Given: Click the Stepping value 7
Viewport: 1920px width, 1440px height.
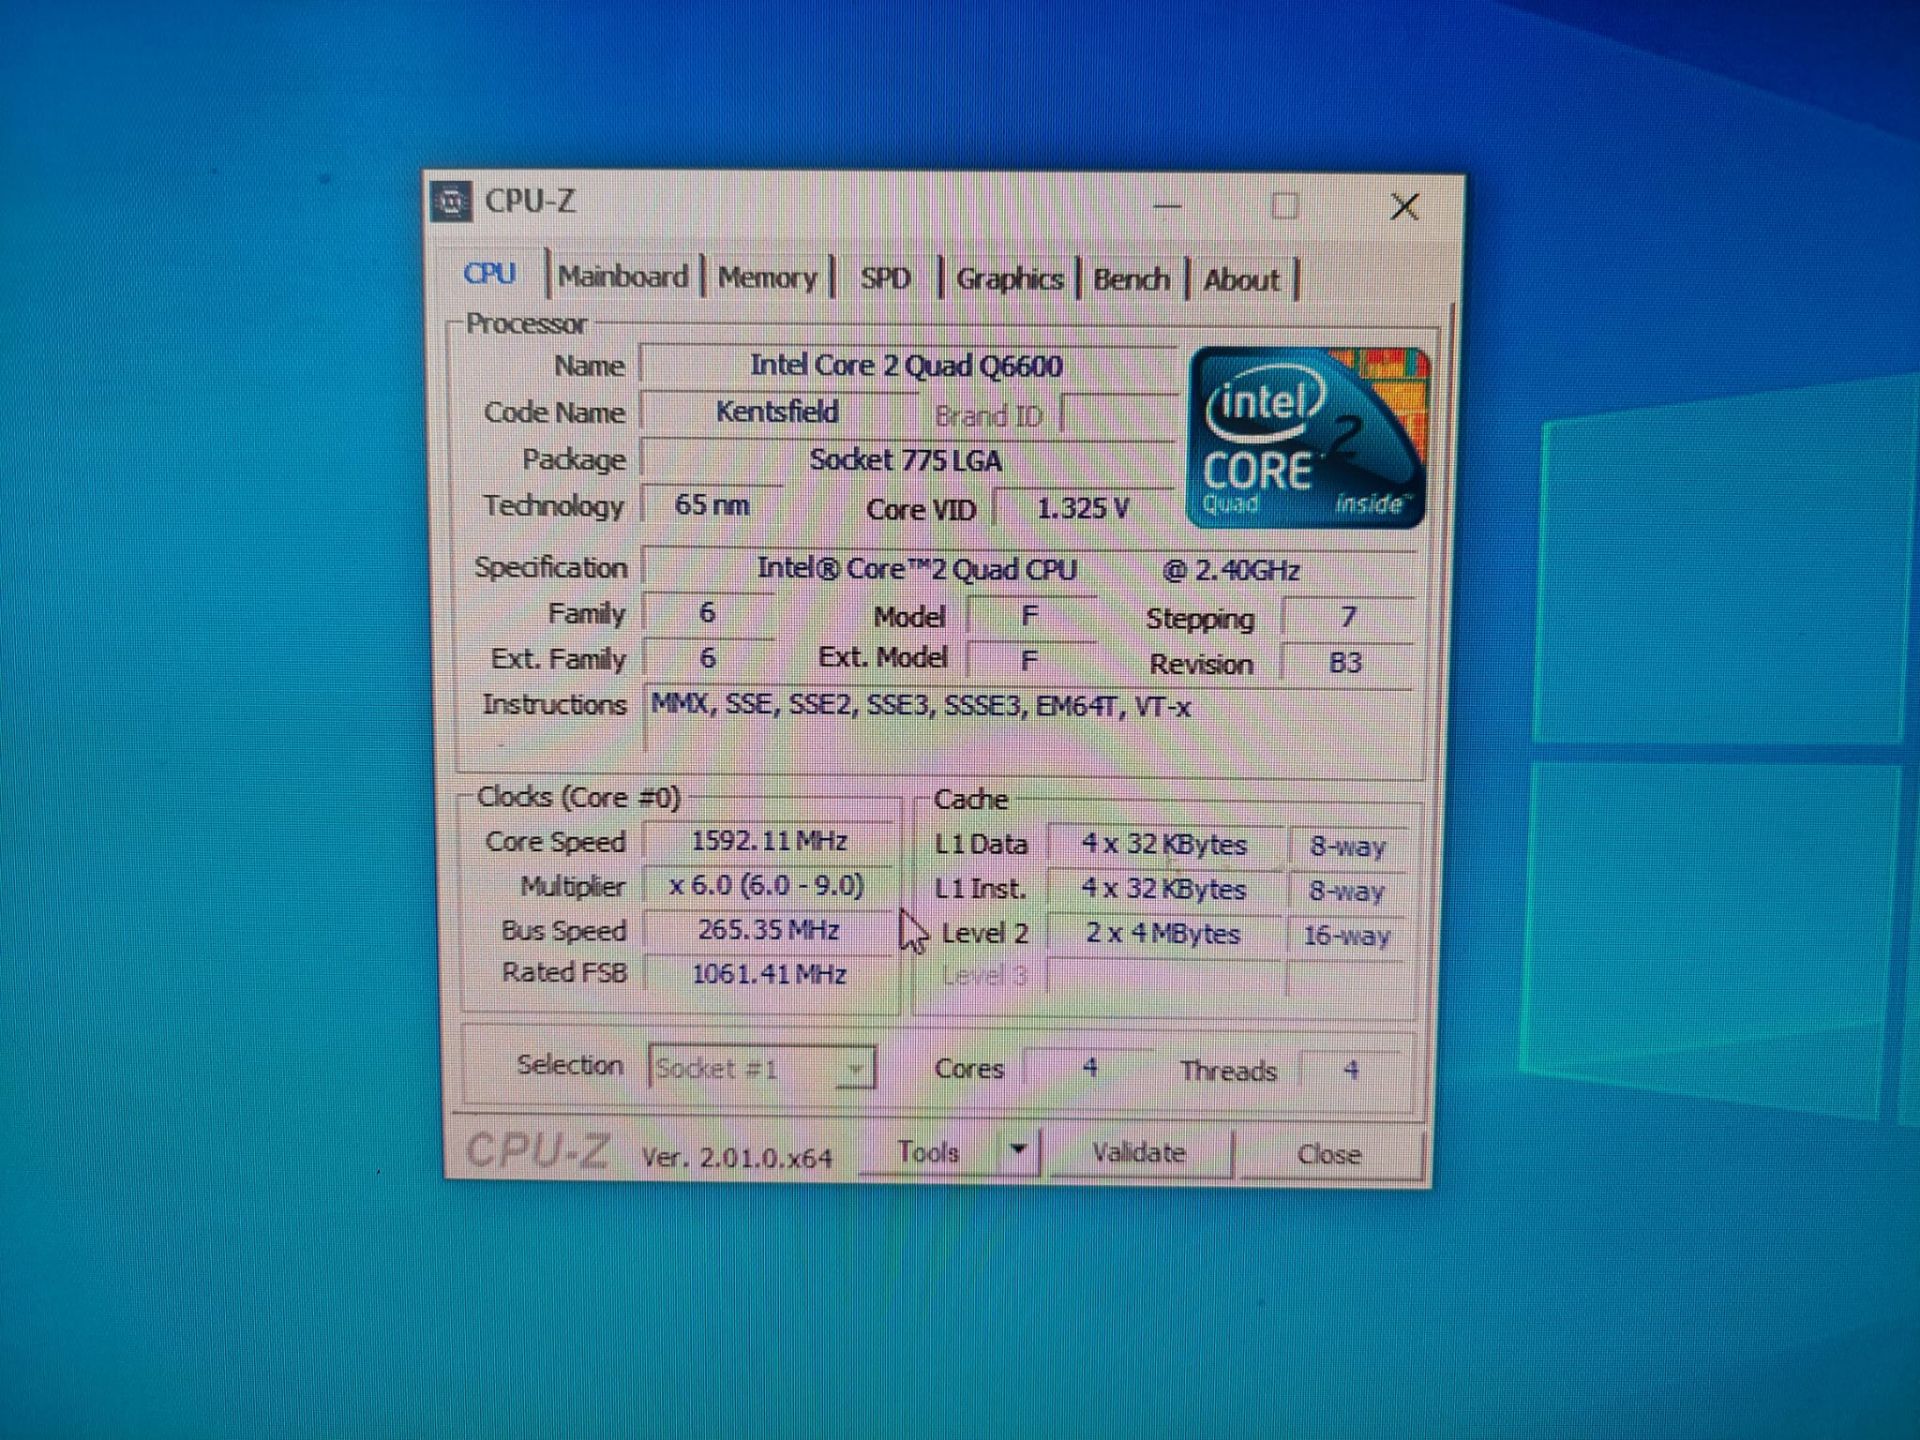Looking at the screenshot, I should pos(1348,616).
